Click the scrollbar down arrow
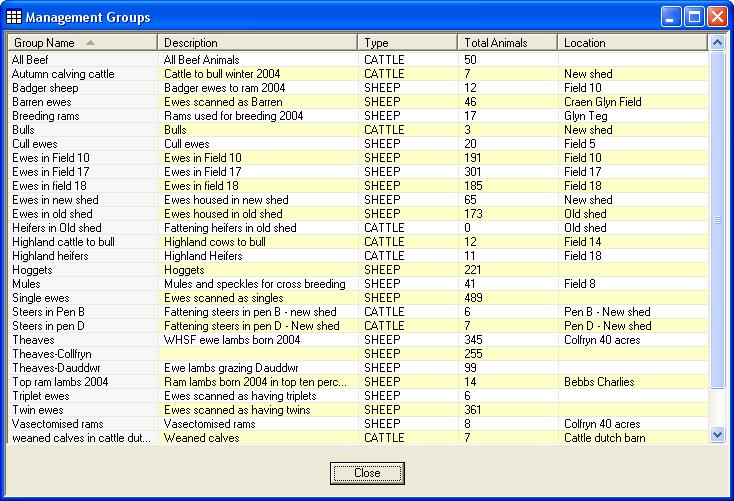This screenshot has width=734, height=501. point(717,435)
